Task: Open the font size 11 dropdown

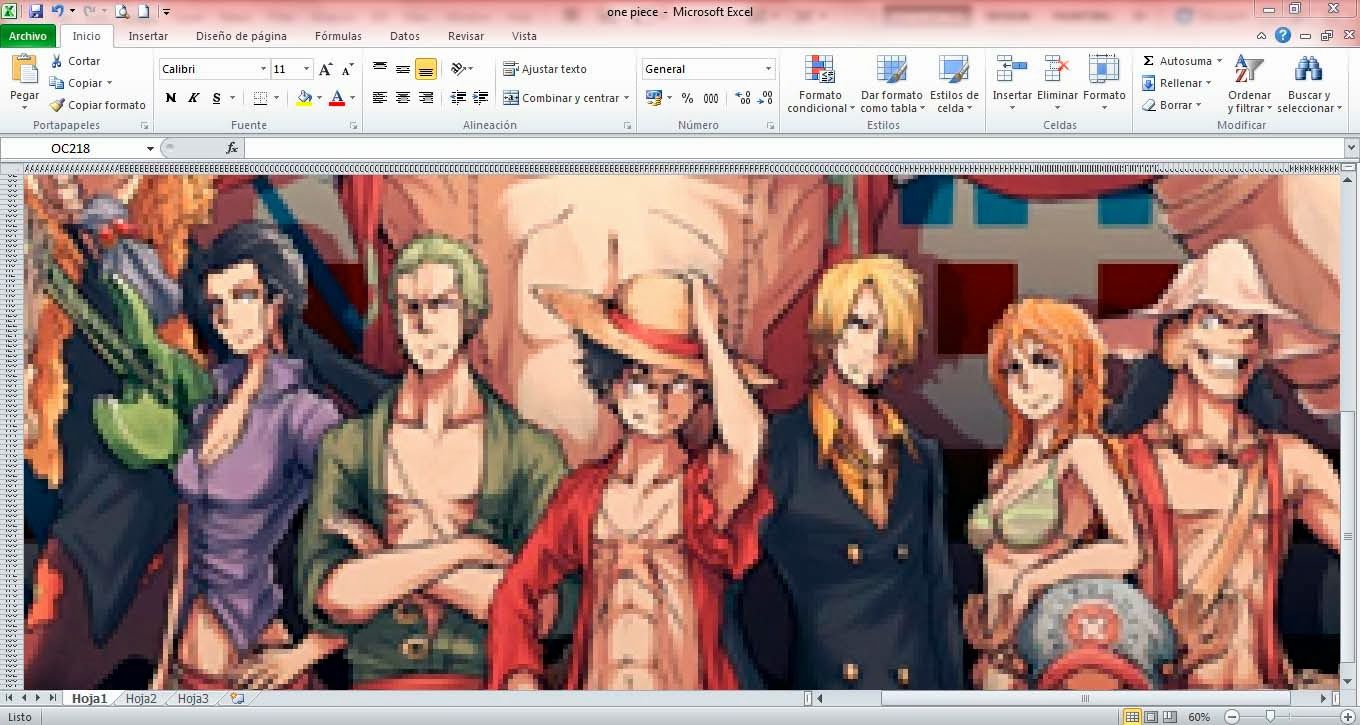Action: tap(306, 69)
